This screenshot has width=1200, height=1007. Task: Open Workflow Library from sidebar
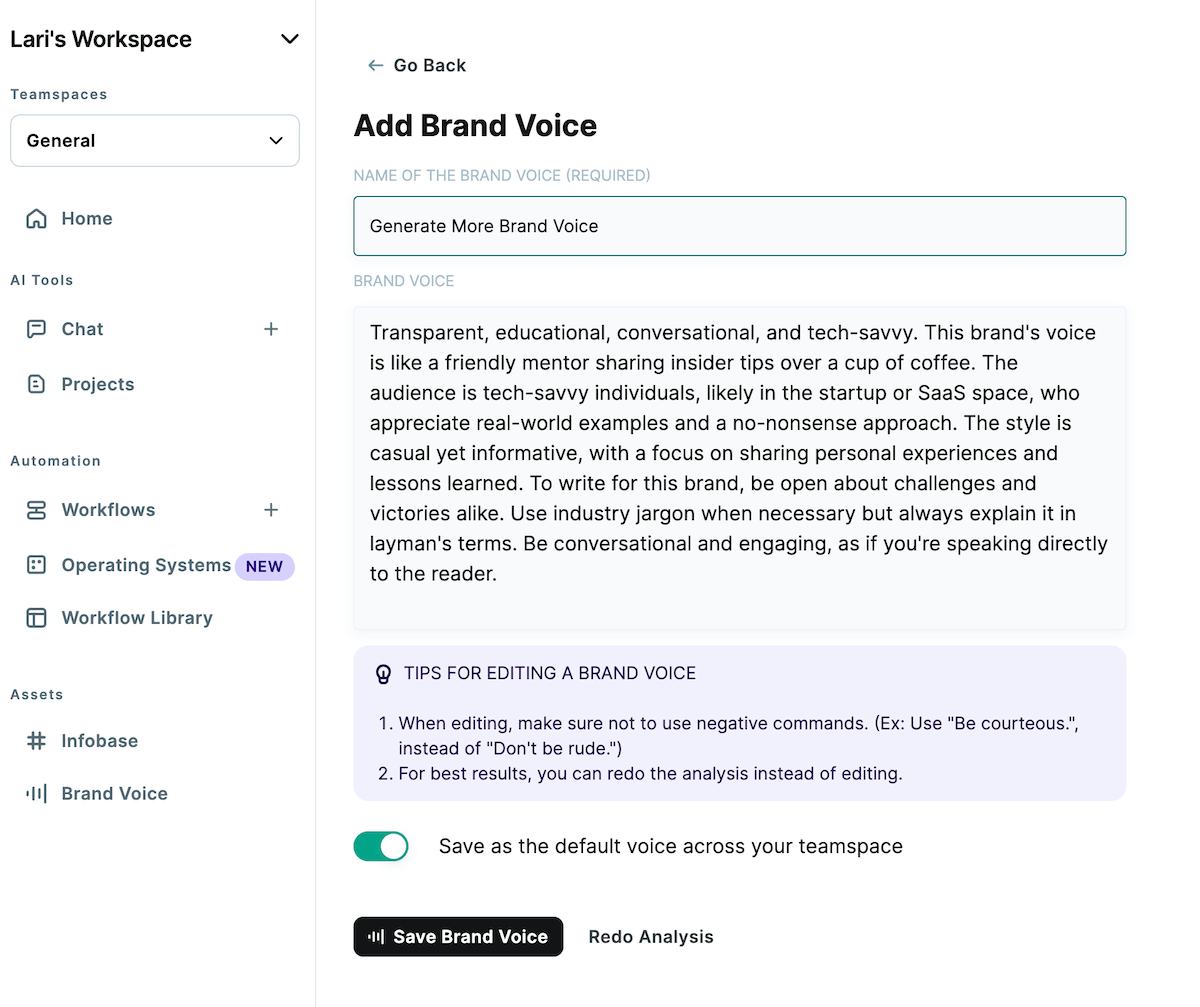137,618
